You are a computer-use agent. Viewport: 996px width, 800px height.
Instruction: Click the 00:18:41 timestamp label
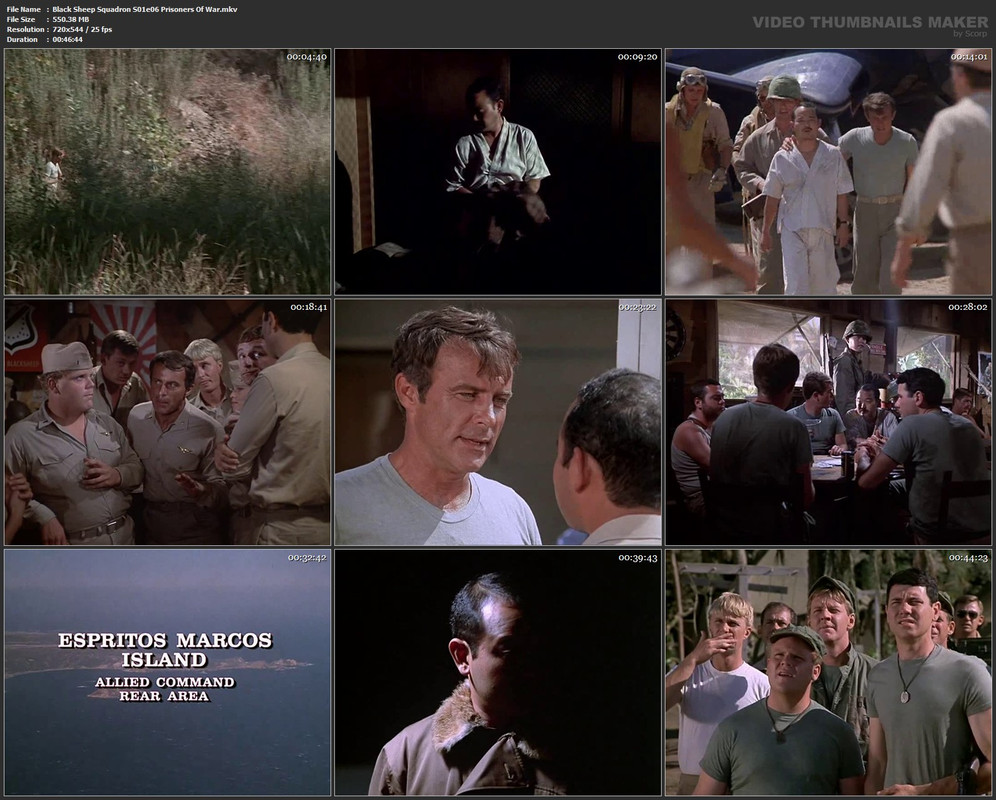pyautogui.click(x=309, y=308)
